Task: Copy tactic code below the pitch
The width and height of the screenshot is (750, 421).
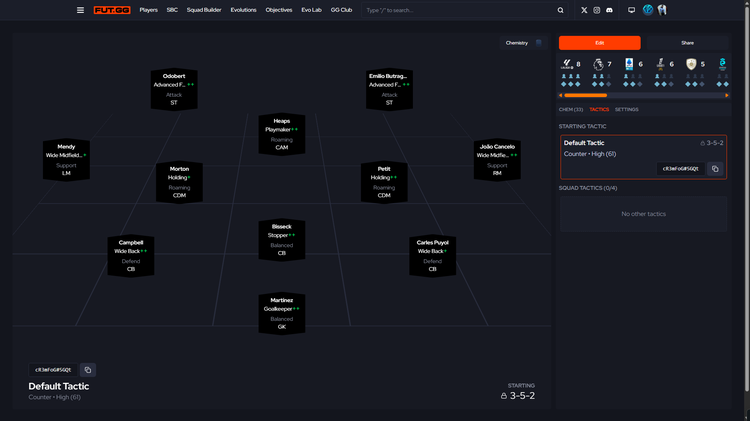Action: pyautogui.click(x=88, y=370)
